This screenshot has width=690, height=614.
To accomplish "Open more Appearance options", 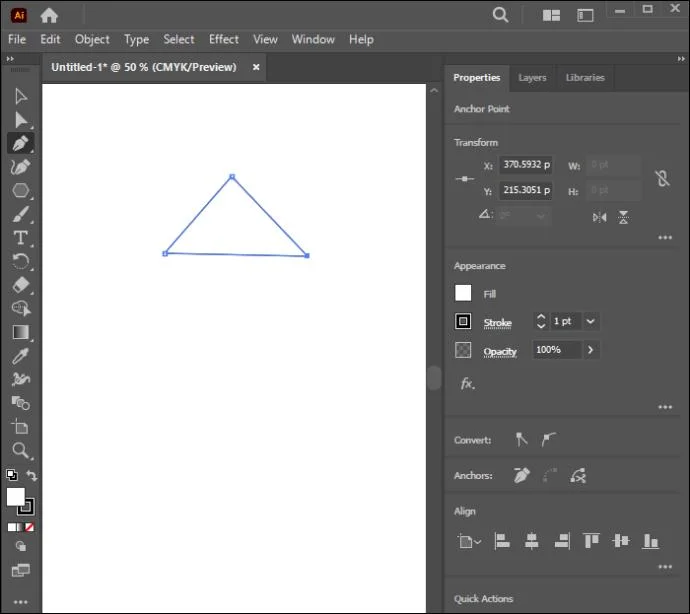I will [664, 407].
